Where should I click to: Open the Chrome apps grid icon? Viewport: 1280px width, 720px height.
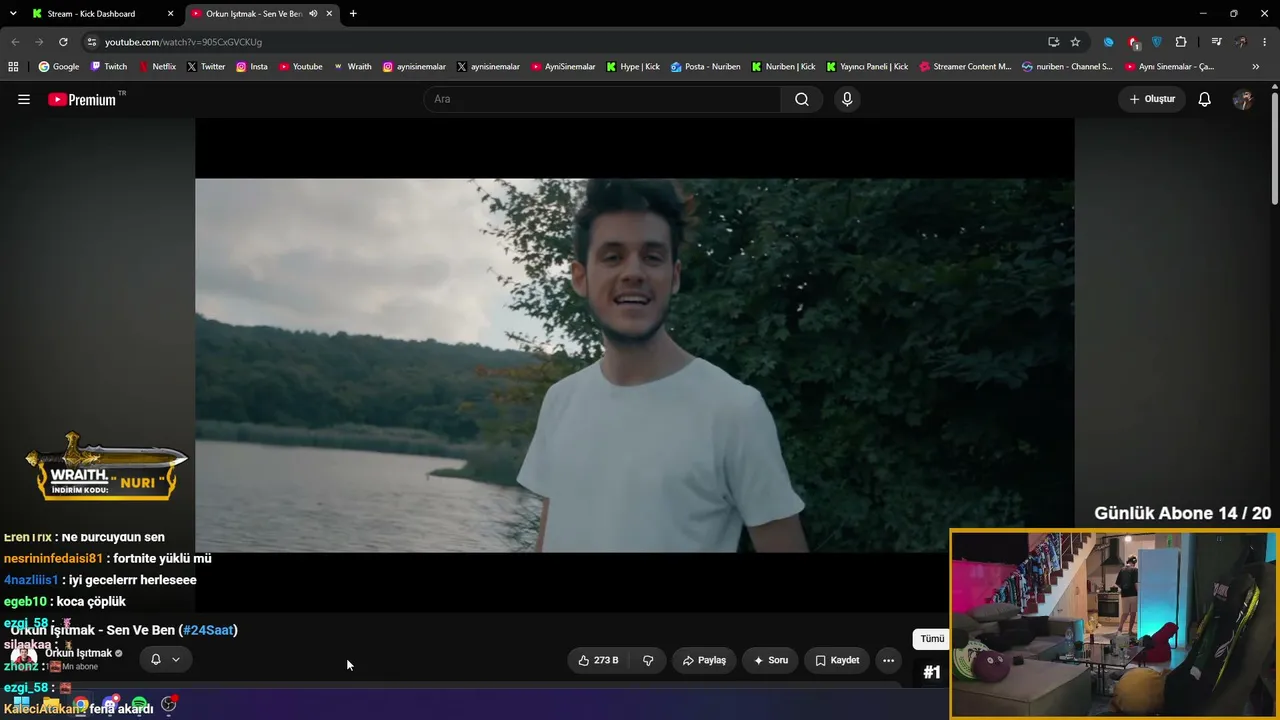click(x=13, y=67)
